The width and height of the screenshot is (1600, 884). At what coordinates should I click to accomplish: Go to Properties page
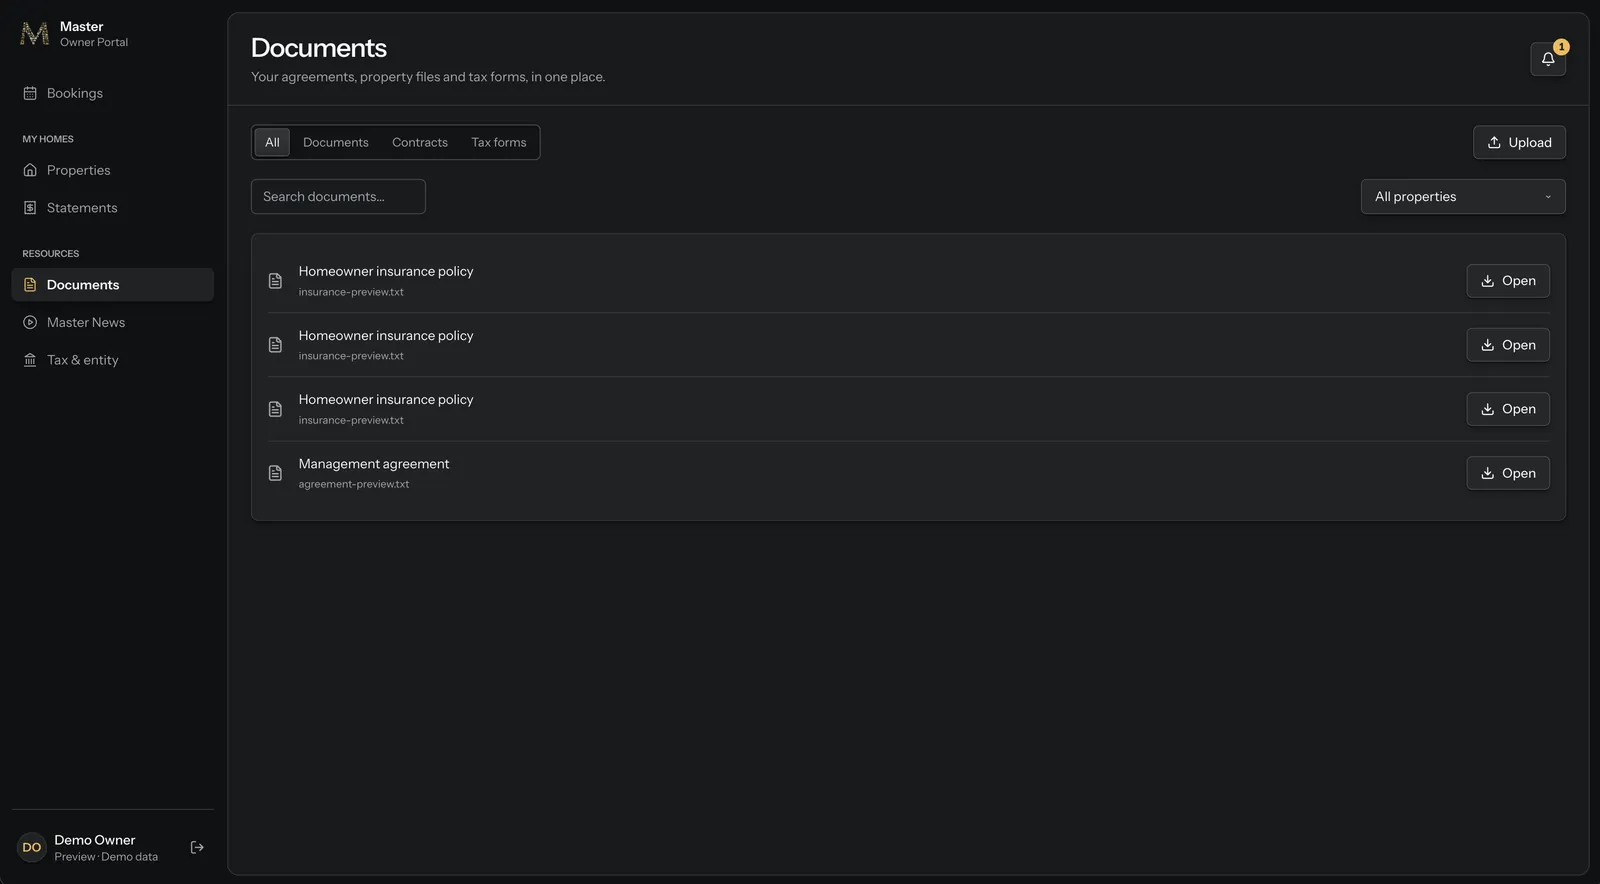[x=112, y=170]
